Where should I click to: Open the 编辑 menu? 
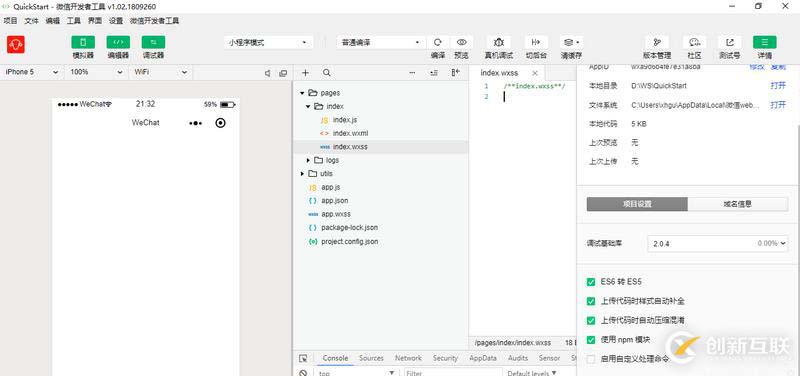(53, 21)
